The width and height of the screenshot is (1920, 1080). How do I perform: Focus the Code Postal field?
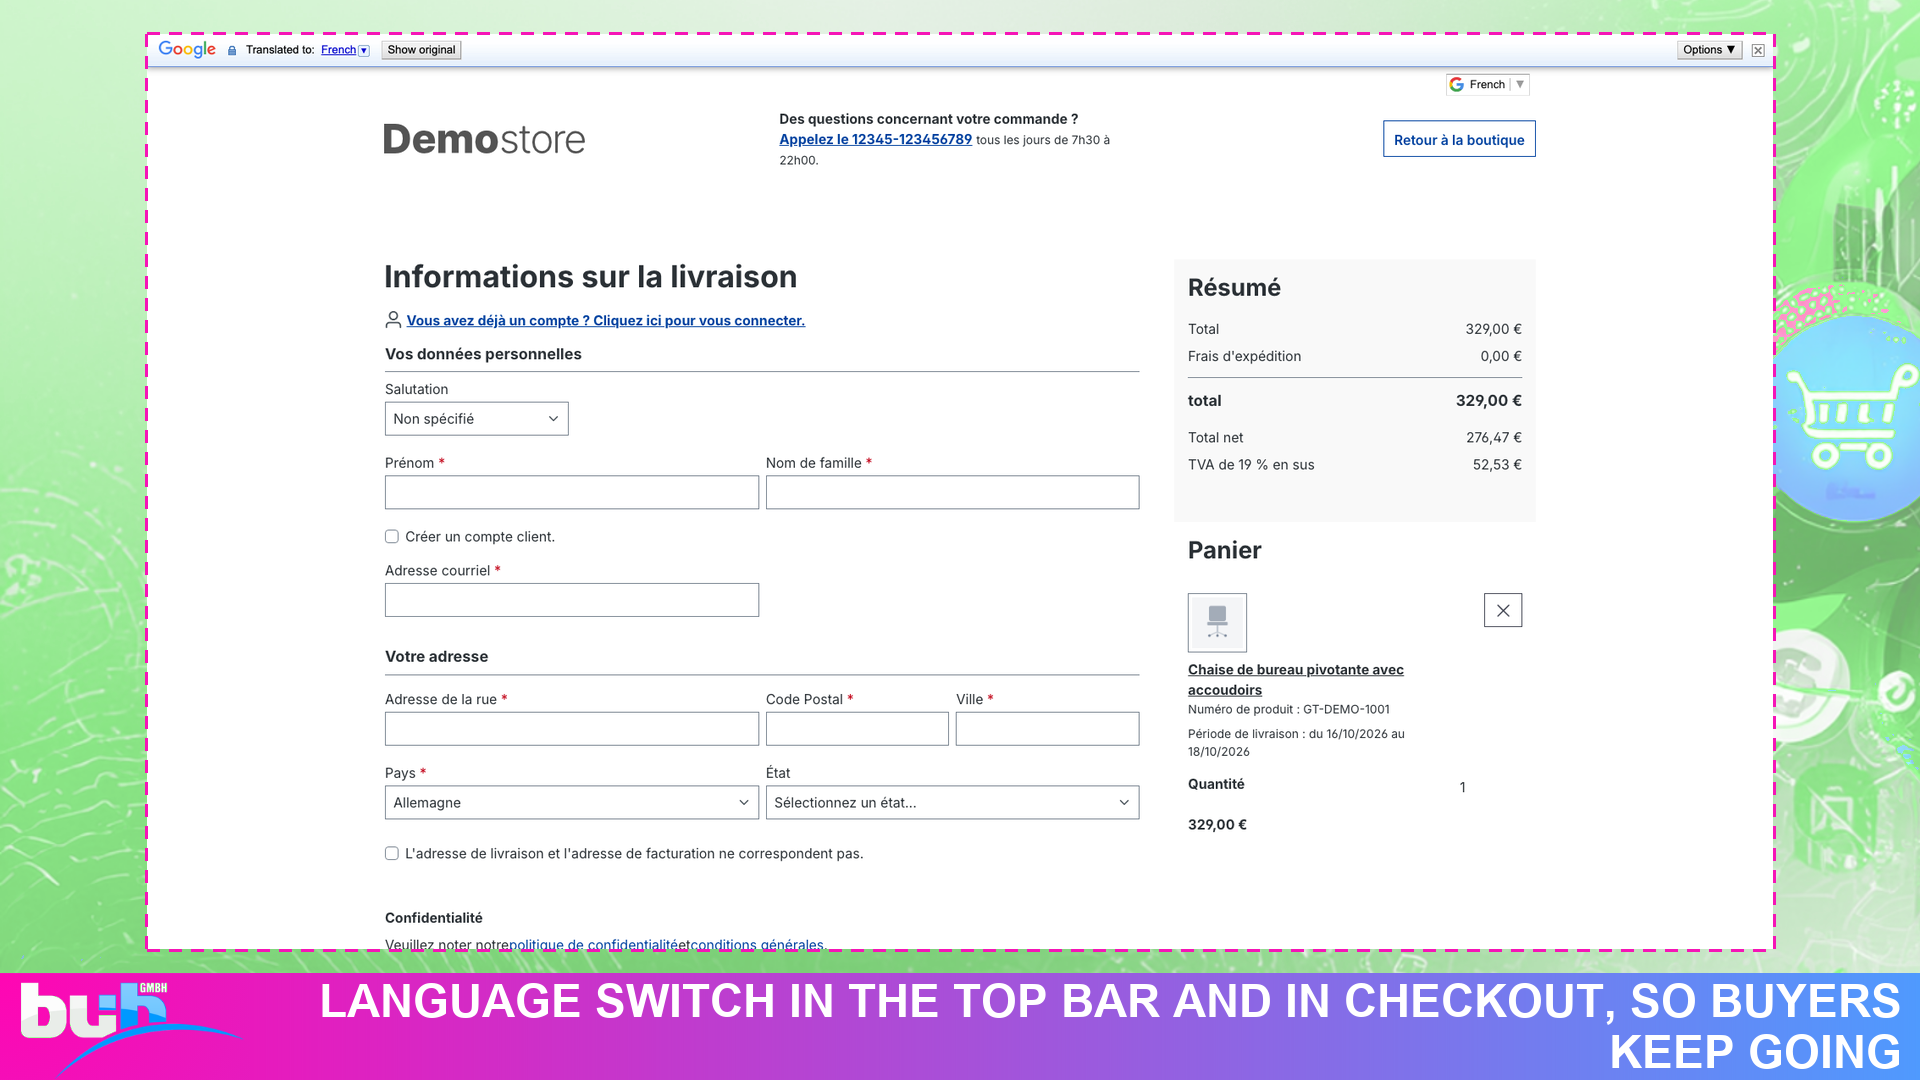click(x=857, y=729)
